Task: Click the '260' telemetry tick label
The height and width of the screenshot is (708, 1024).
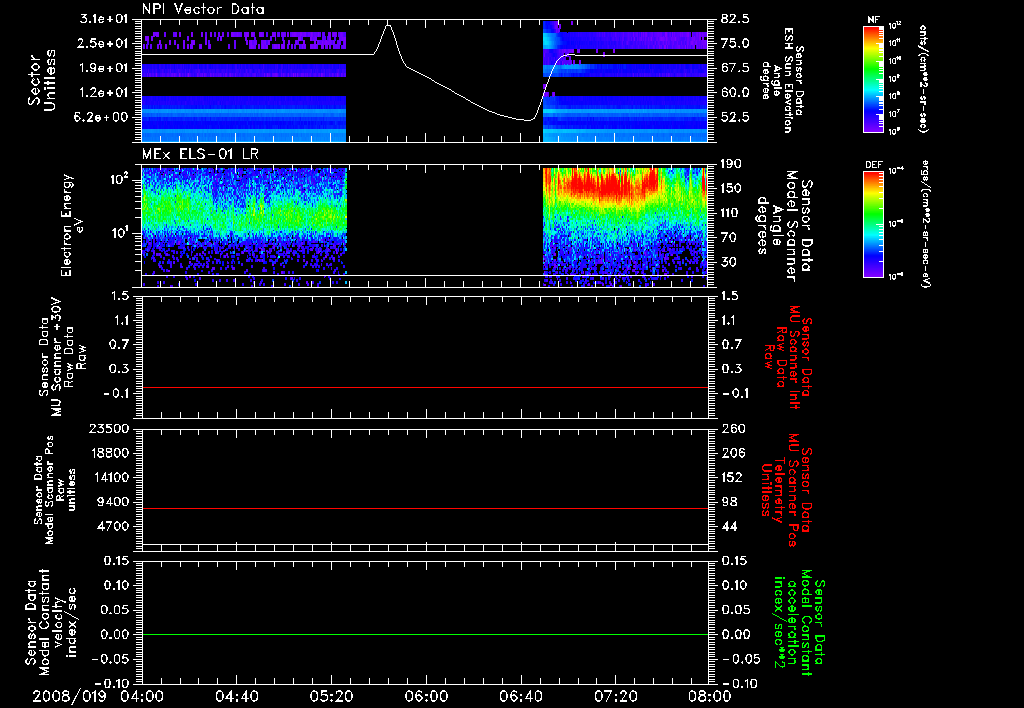Action: tap(732, 429)
